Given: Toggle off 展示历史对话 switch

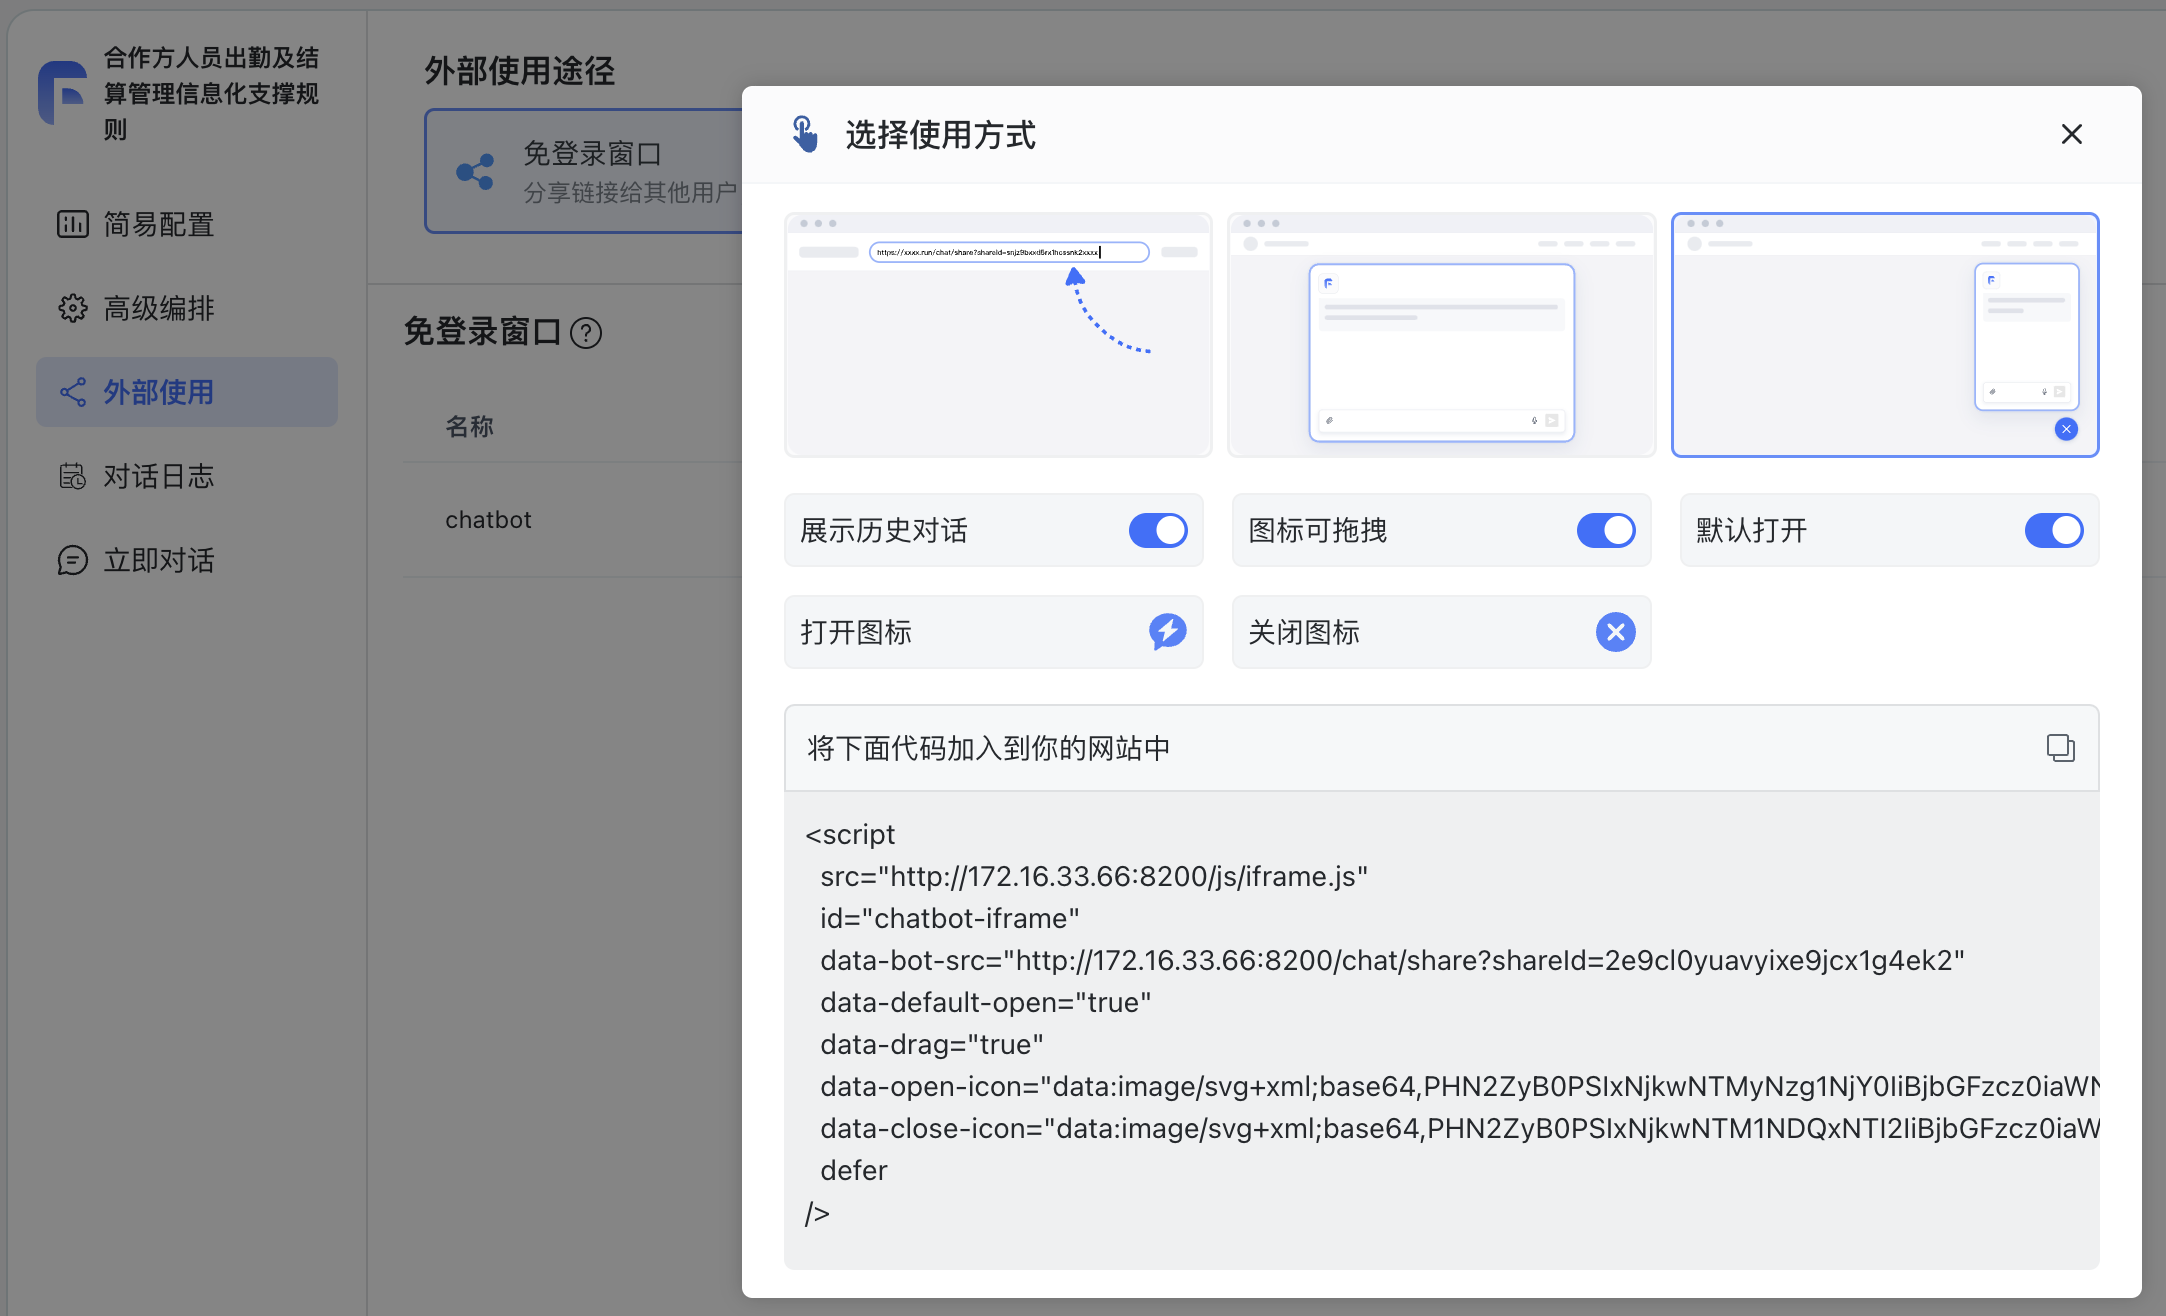Looking at the screenshot, I should pos(1158,530).
